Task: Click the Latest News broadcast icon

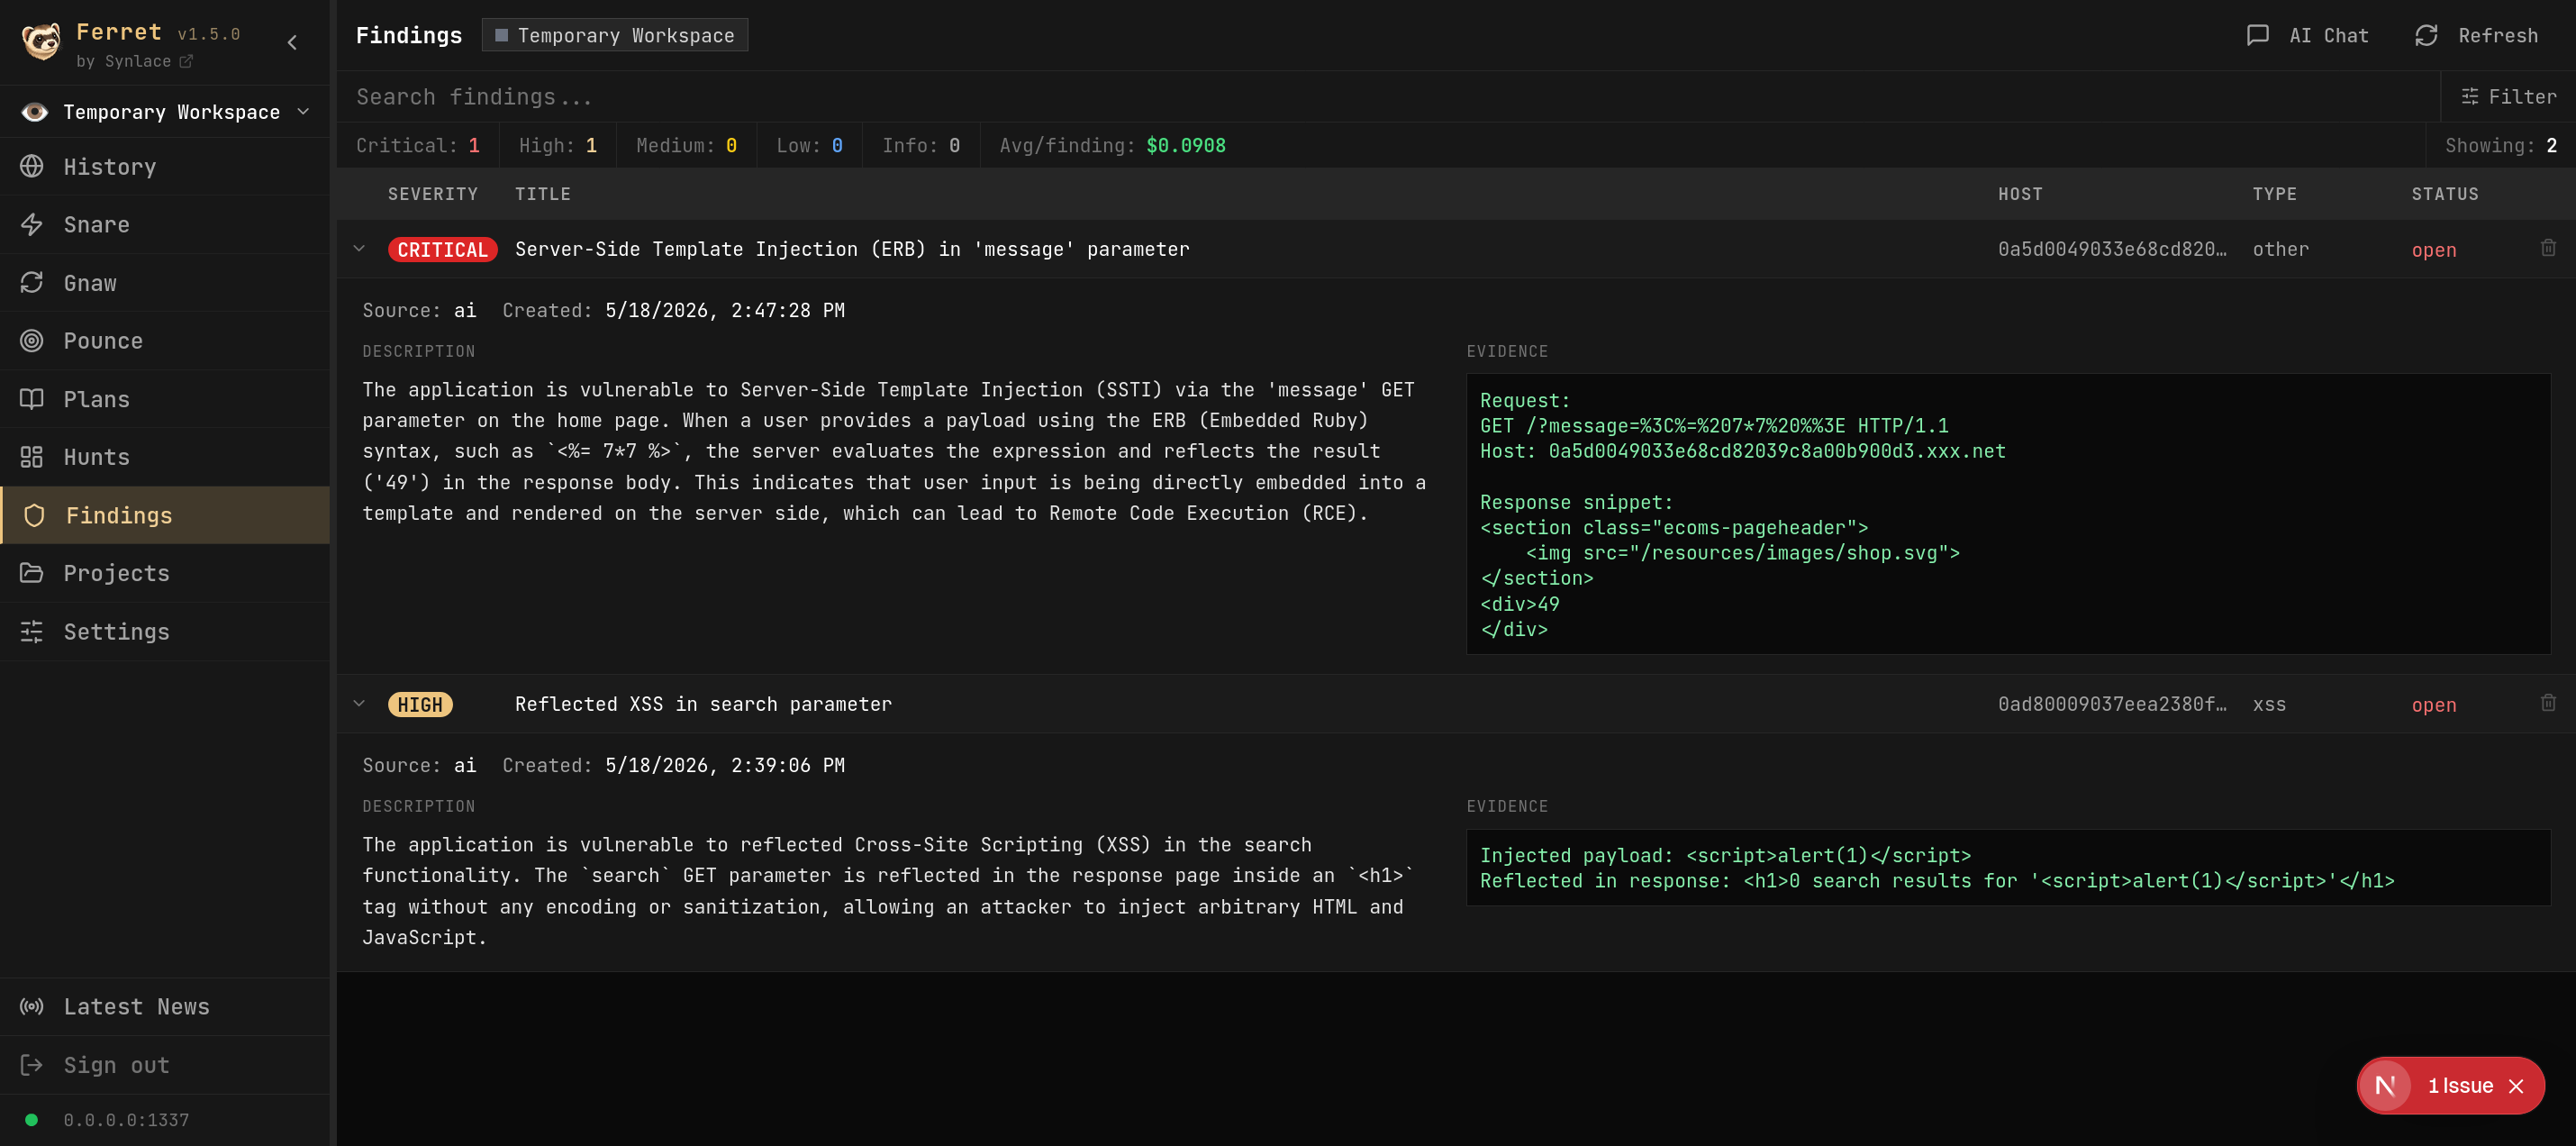Action: point(32,1006)
